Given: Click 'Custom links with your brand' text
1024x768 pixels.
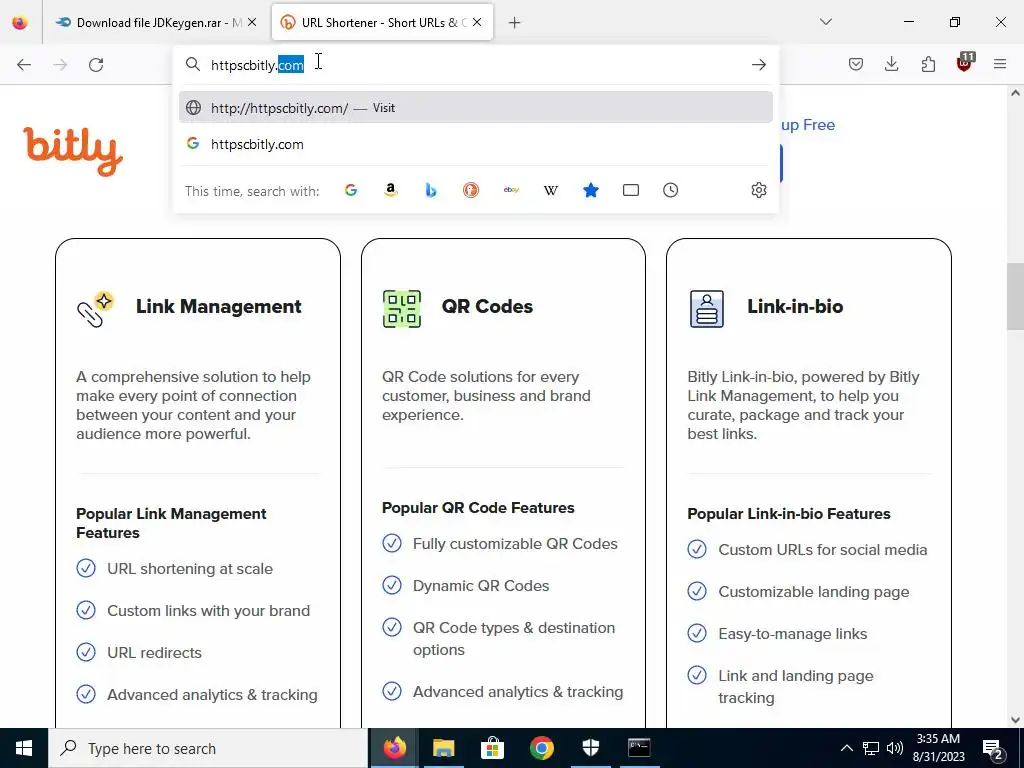Looking at the screenshot, I should [208, 611].
